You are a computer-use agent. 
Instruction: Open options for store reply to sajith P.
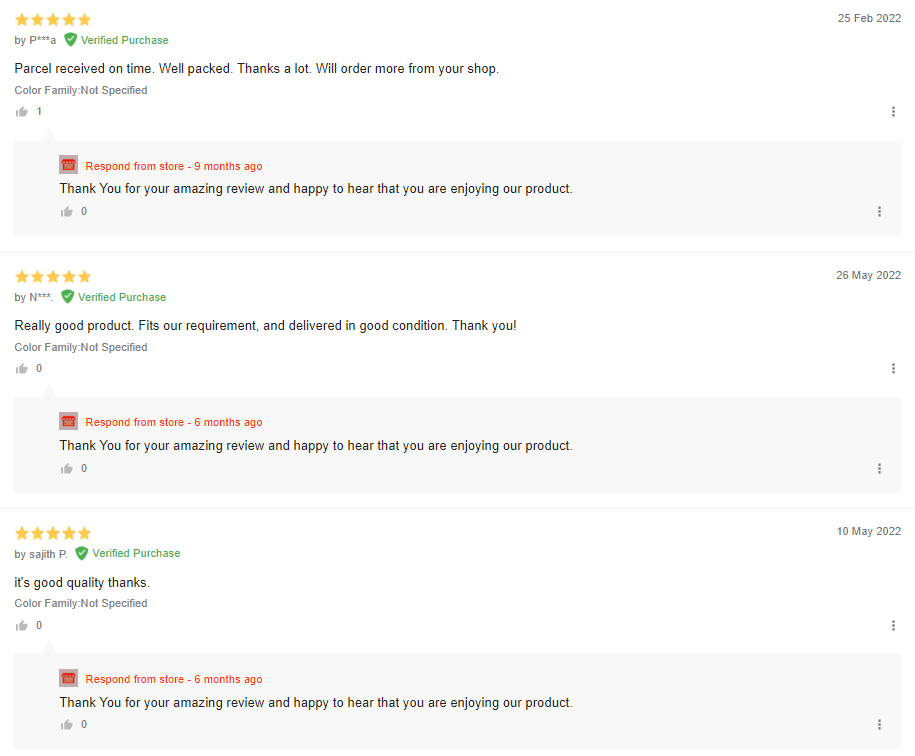pos(879,725)
